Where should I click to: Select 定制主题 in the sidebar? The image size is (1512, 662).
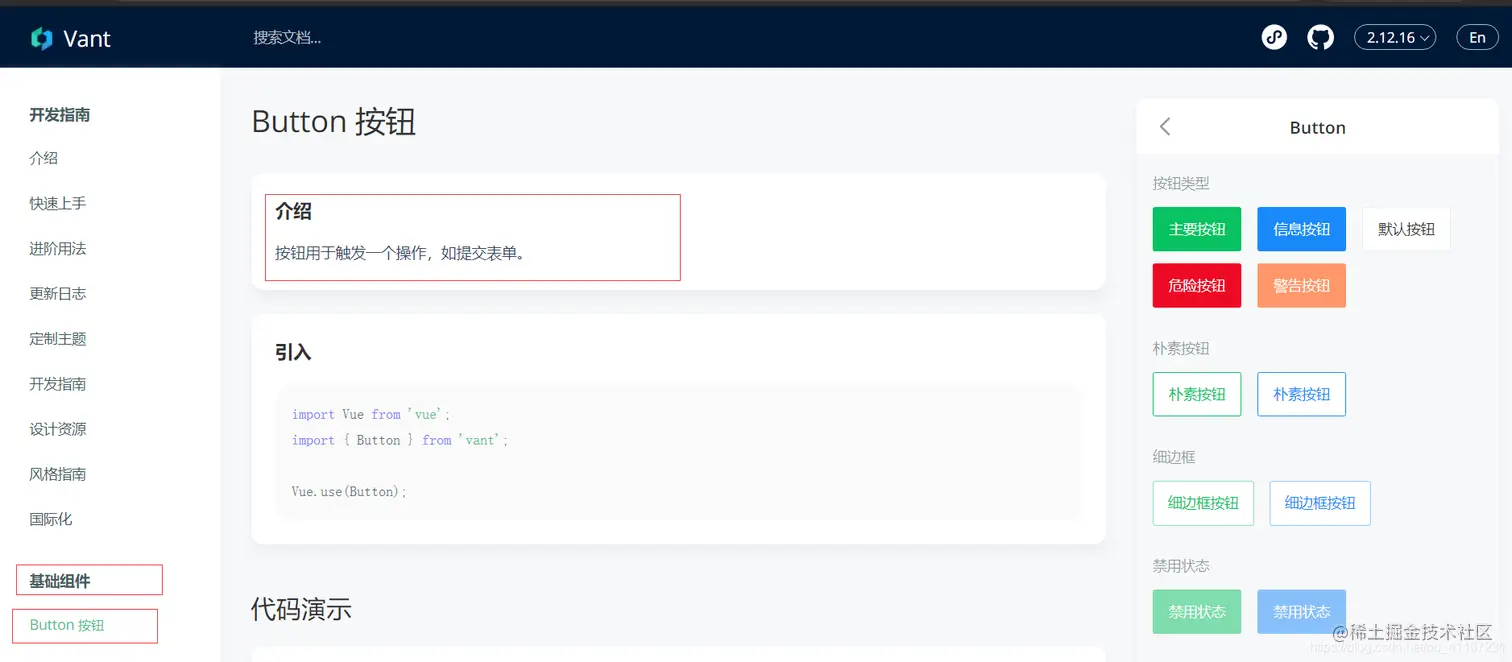[58, 338]
